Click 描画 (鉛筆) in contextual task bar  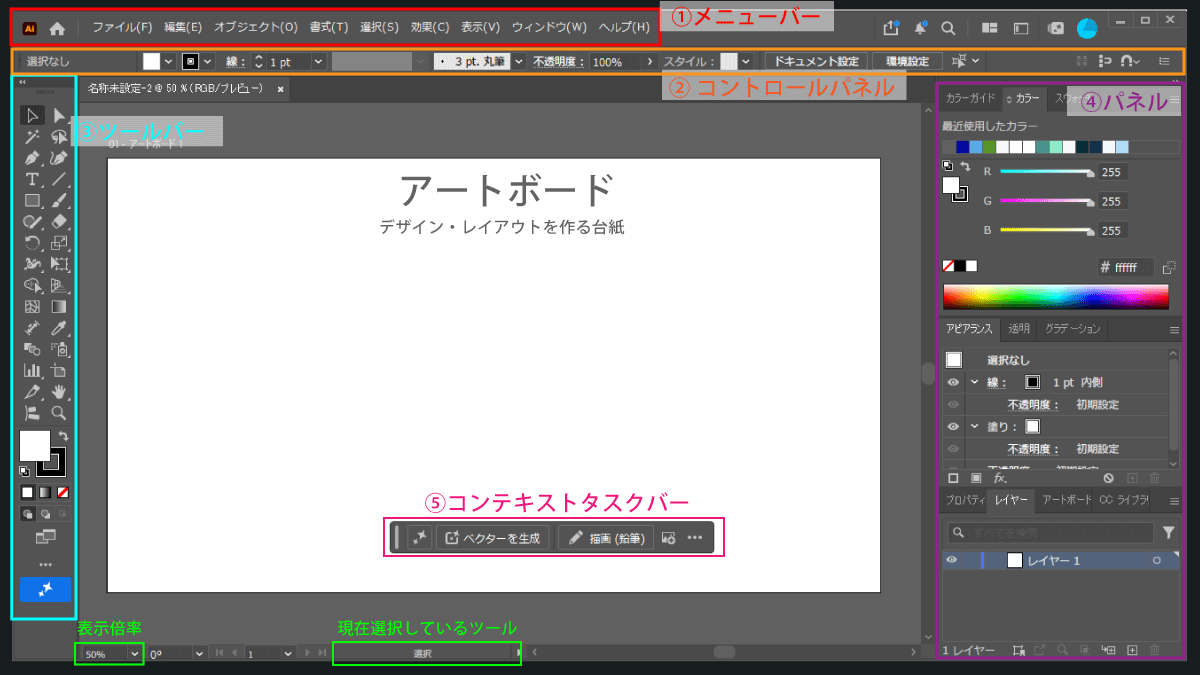tap(605, 538)
